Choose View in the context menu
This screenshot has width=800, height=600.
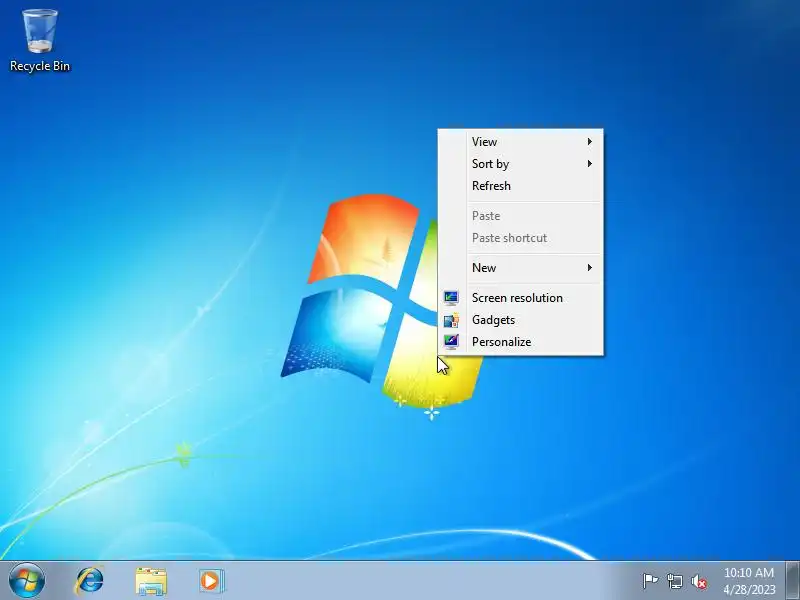tap(520, 141)
